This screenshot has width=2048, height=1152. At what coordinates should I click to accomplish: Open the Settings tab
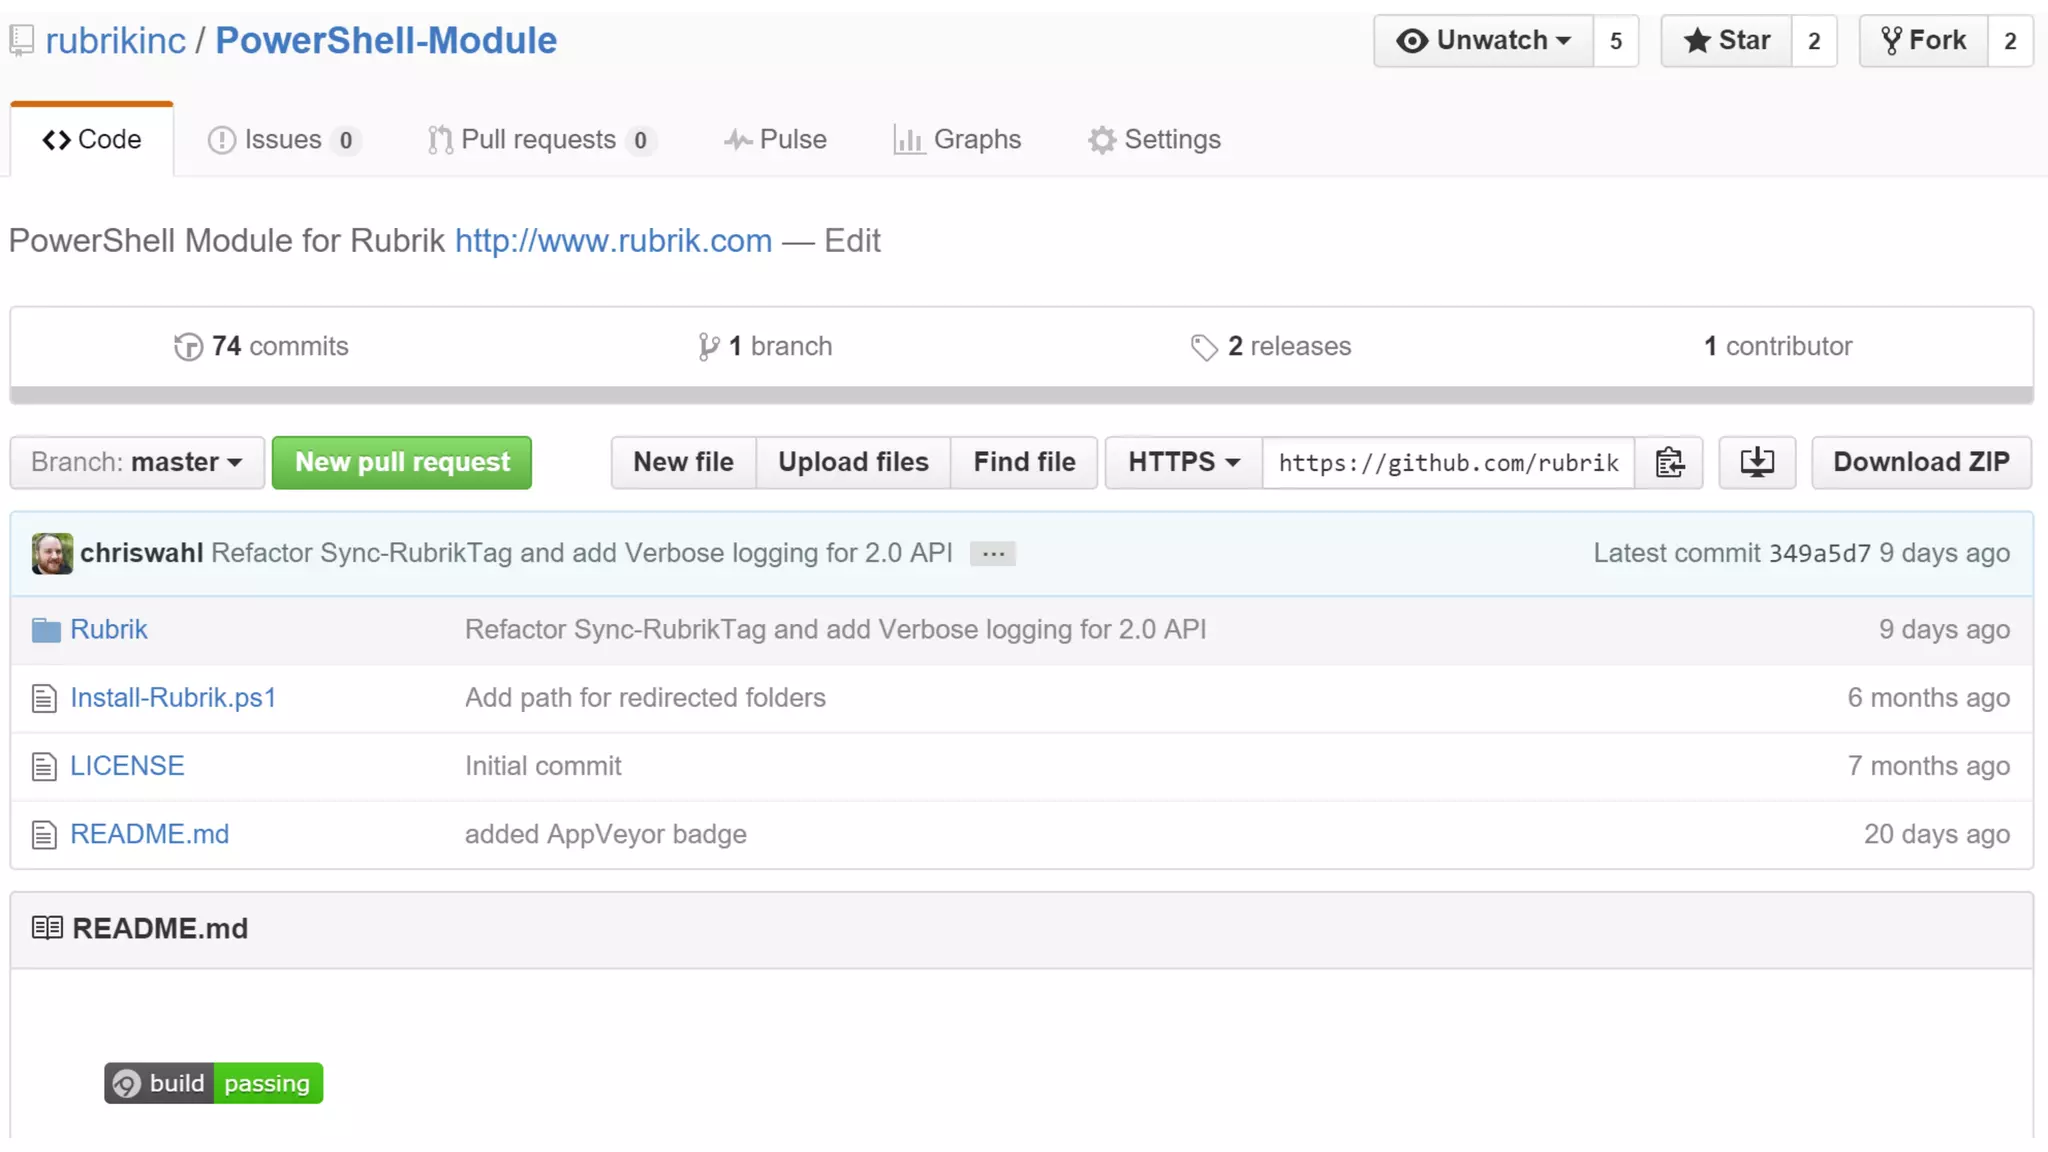[1155, 140]
